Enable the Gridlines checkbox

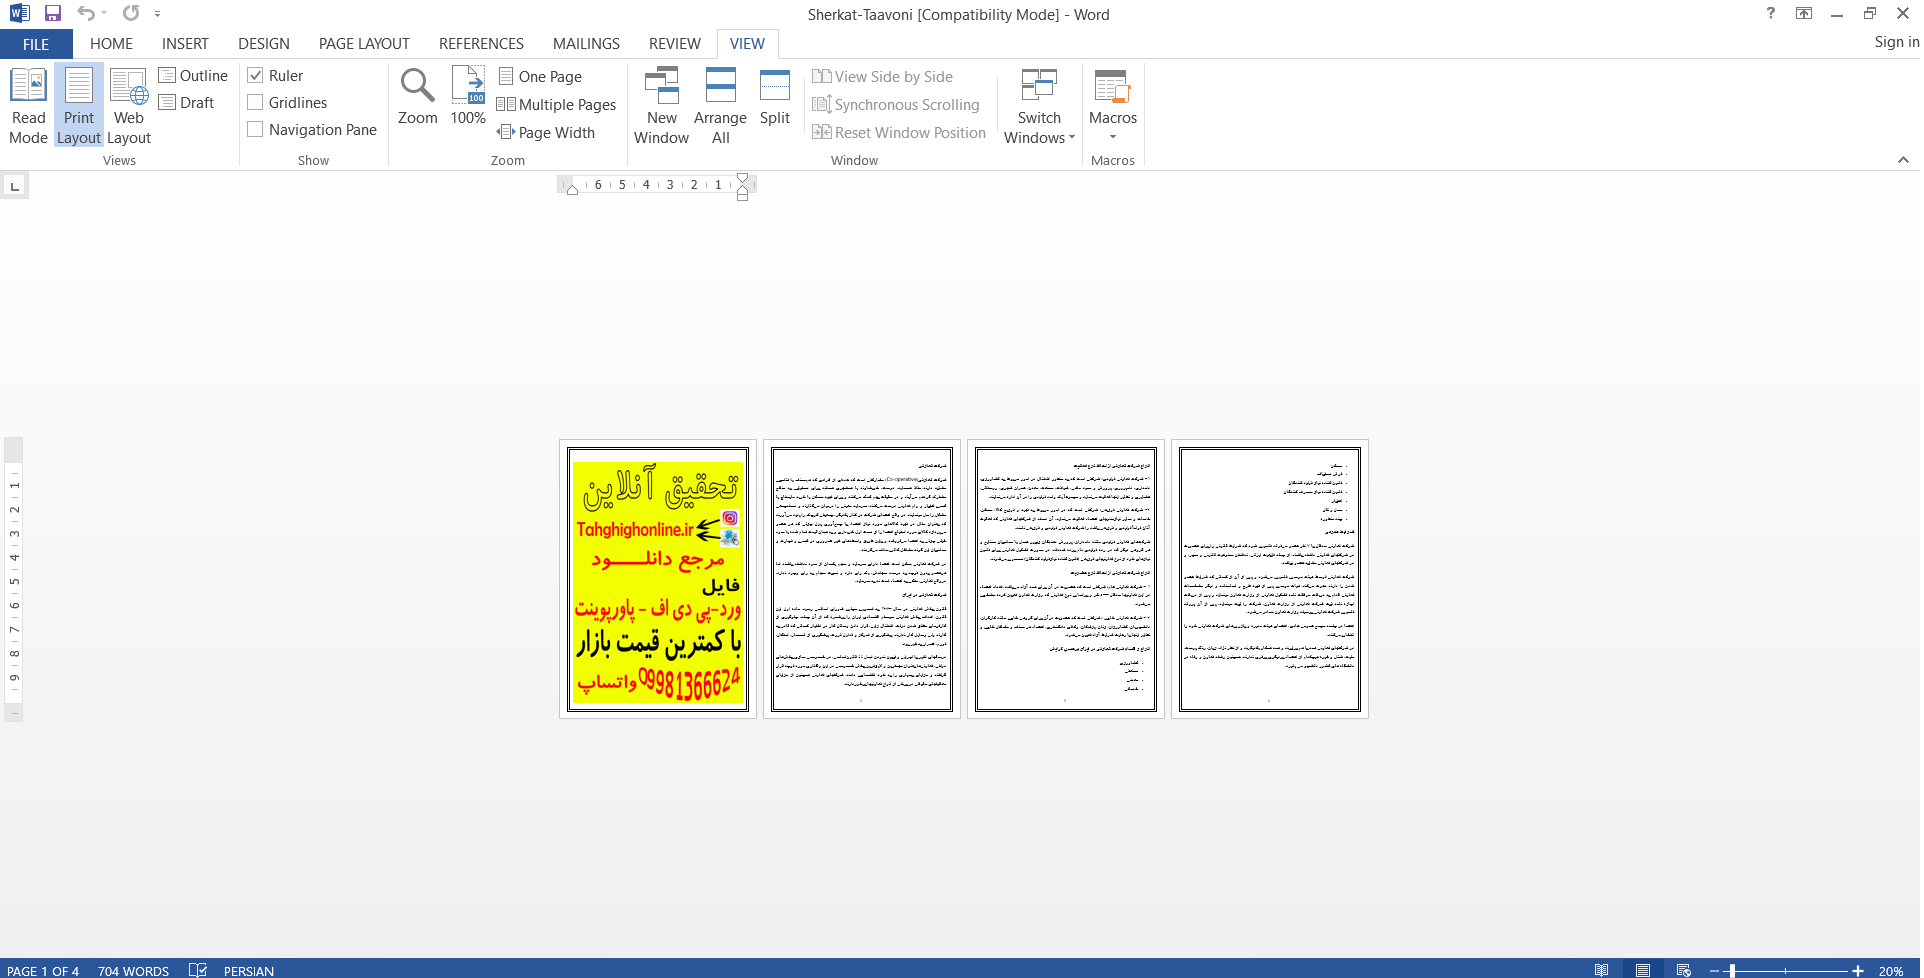255,103
